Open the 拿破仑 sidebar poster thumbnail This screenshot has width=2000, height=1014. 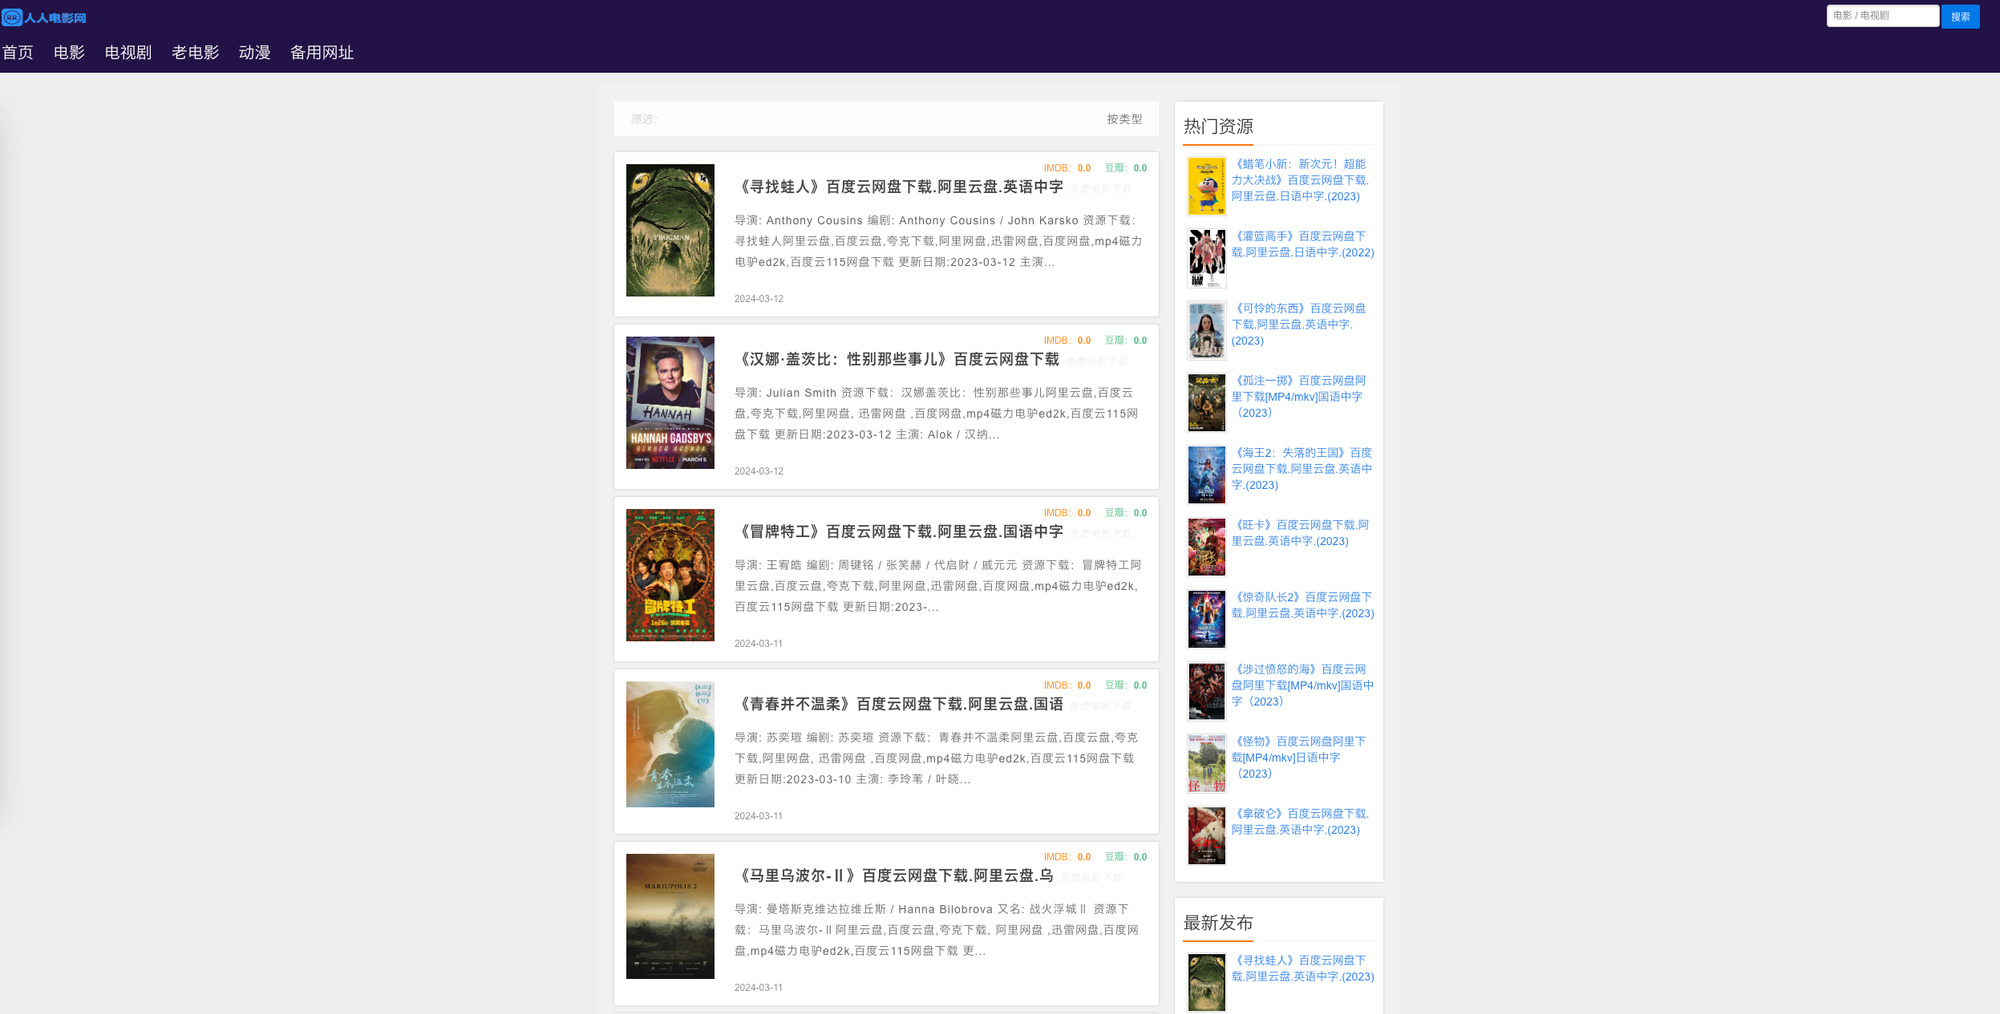pyautogui.click(x=1206, y=836)
